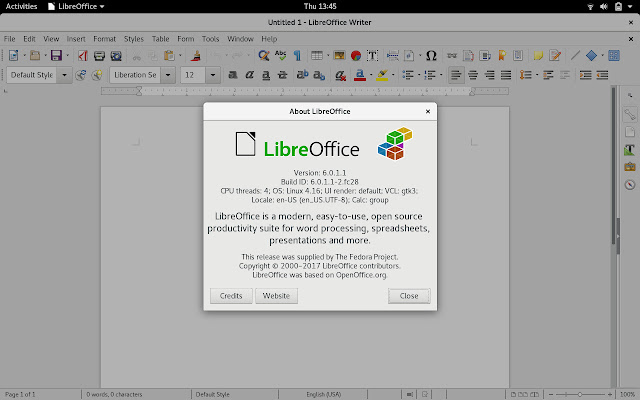Open the Line Spacing dropdown arrow
Viewport: 640px width, 400px height.
tap(537, 75)
